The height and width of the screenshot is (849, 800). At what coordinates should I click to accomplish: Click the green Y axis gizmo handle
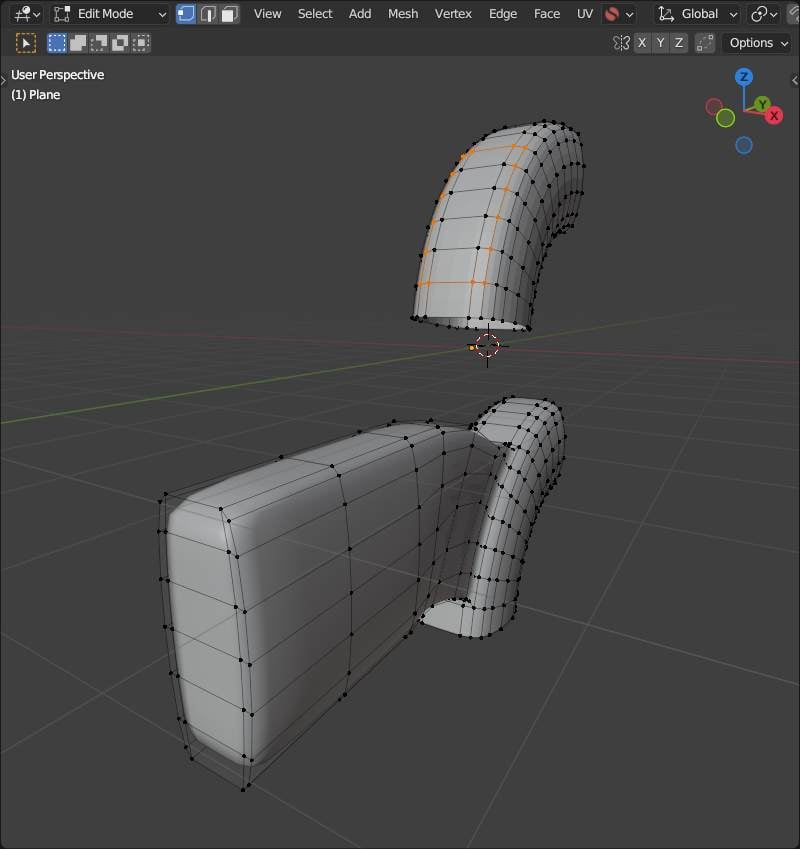(762, 103)
